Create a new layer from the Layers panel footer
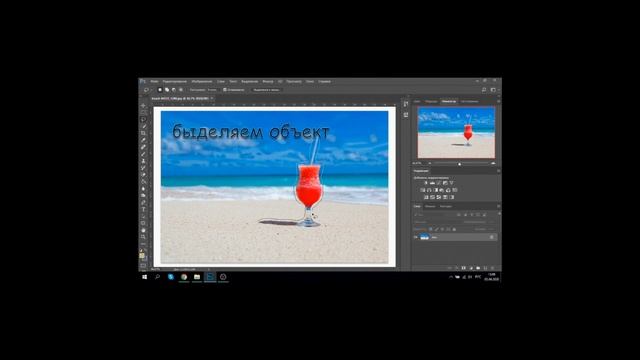This screenshot has height=360, width=640. pos(485,268)
